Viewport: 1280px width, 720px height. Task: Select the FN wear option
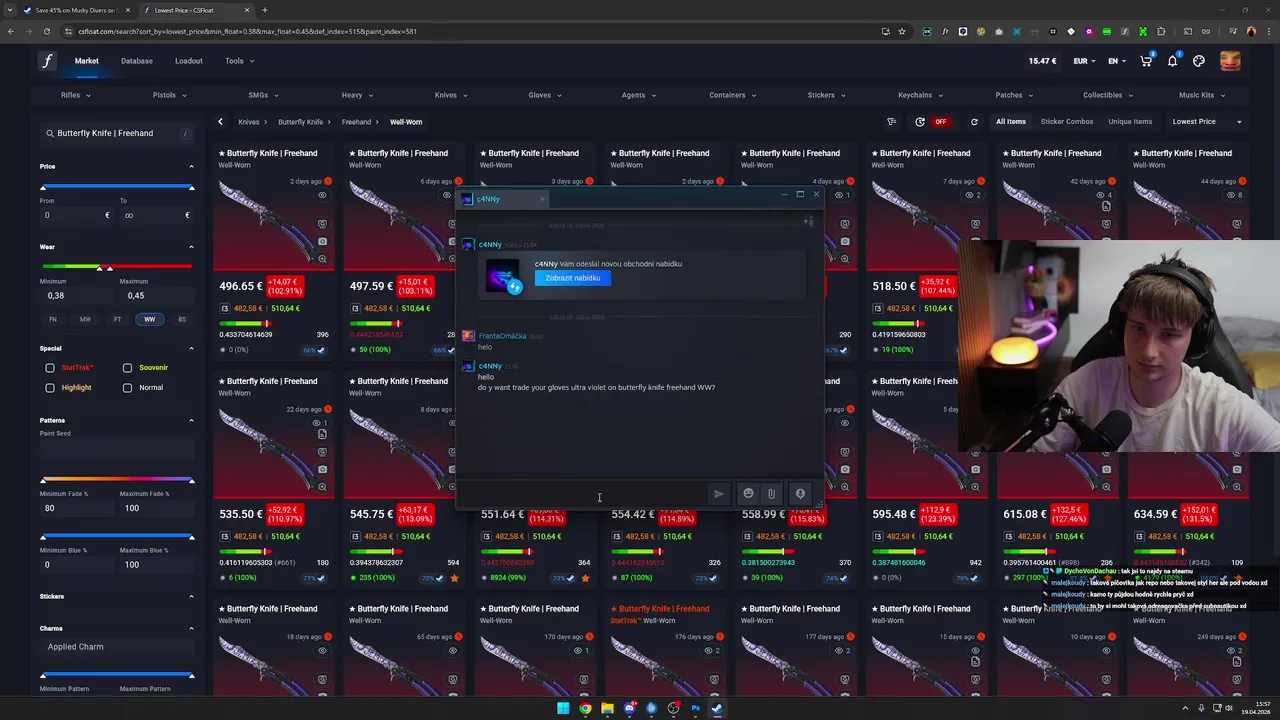coord(53,319)
